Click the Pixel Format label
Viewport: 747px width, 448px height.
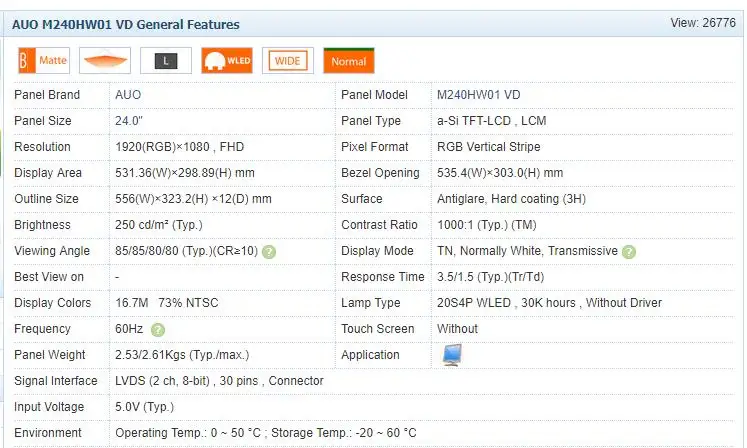tap(374, 147)
